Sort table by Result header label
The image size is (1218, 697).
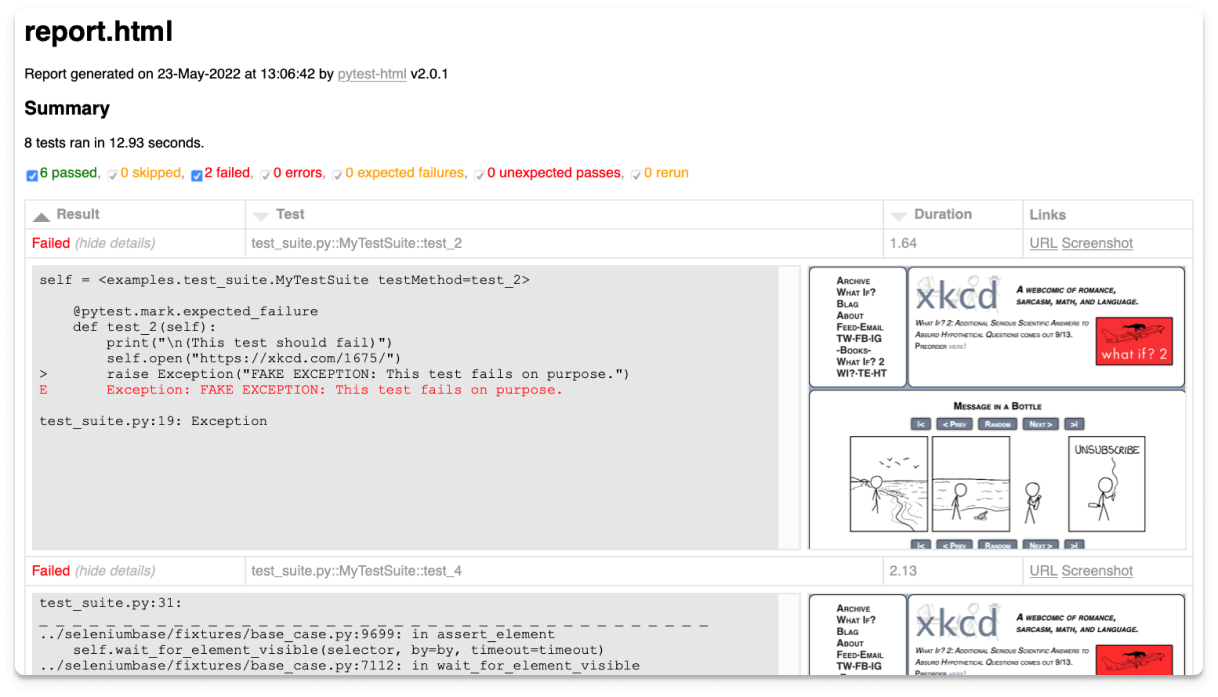coord(78,214)
